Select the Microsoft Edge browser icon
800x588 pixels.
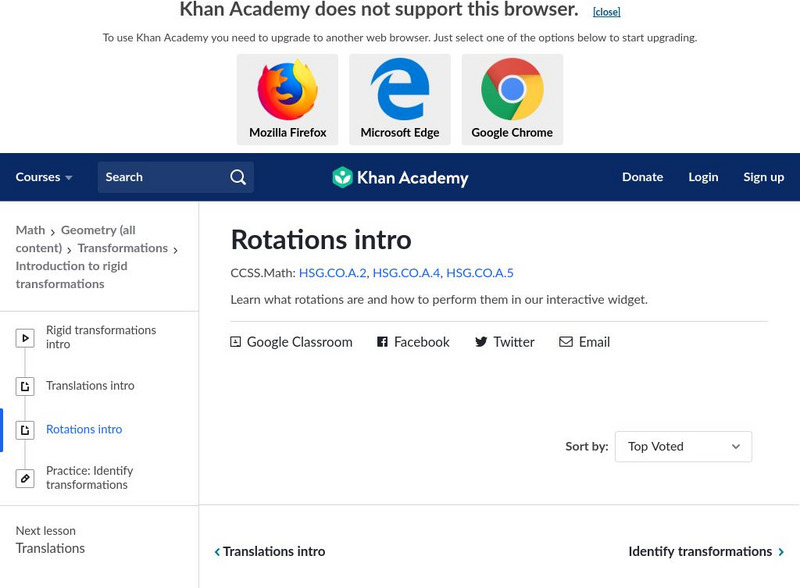(400, 90)
